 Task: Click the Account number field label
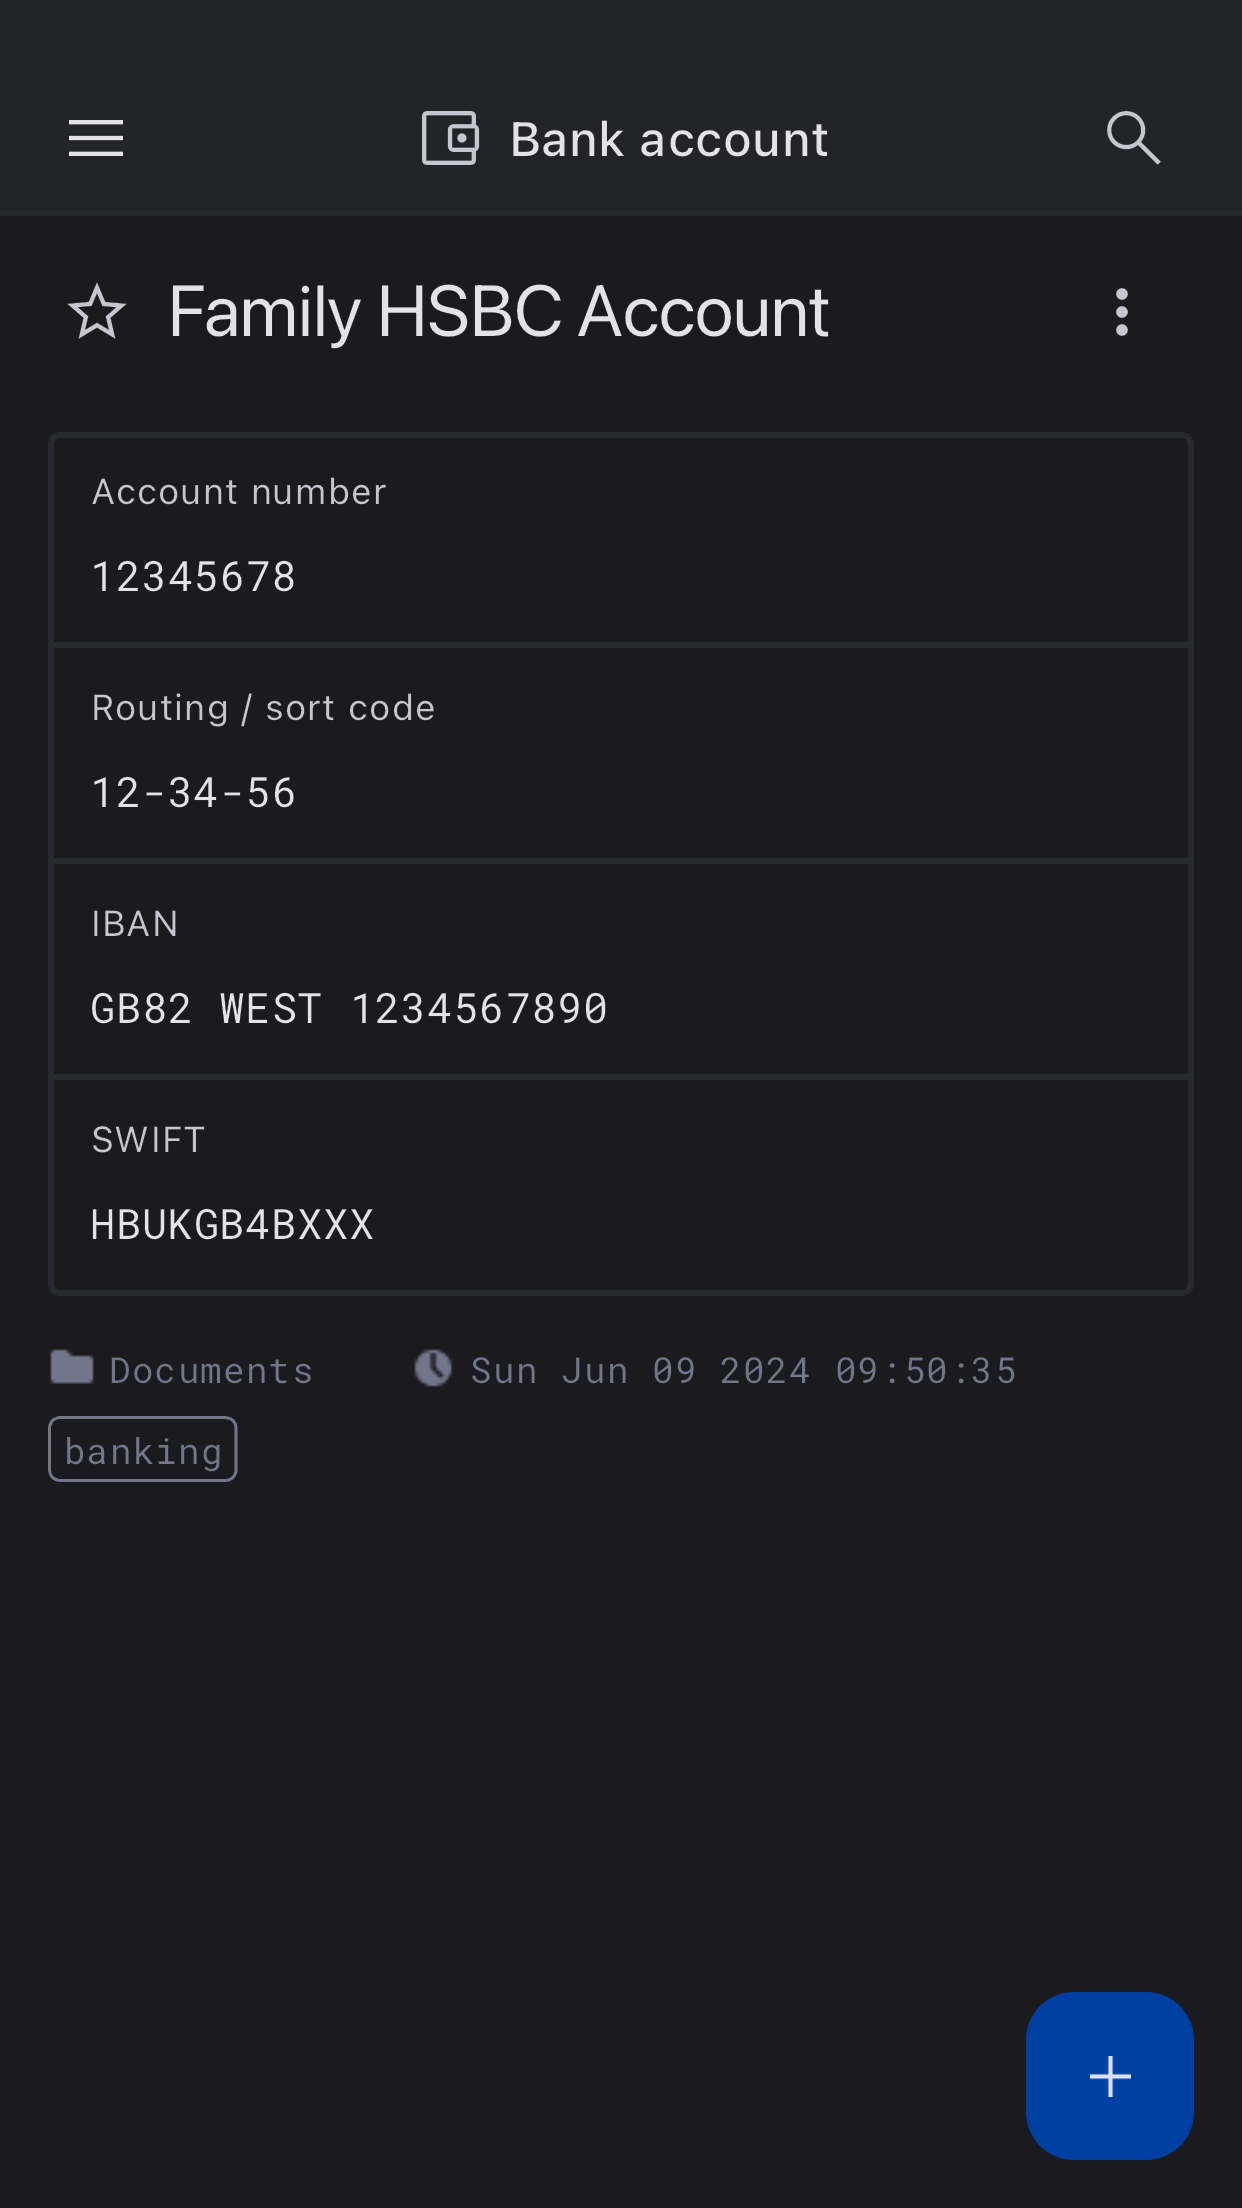239,492
